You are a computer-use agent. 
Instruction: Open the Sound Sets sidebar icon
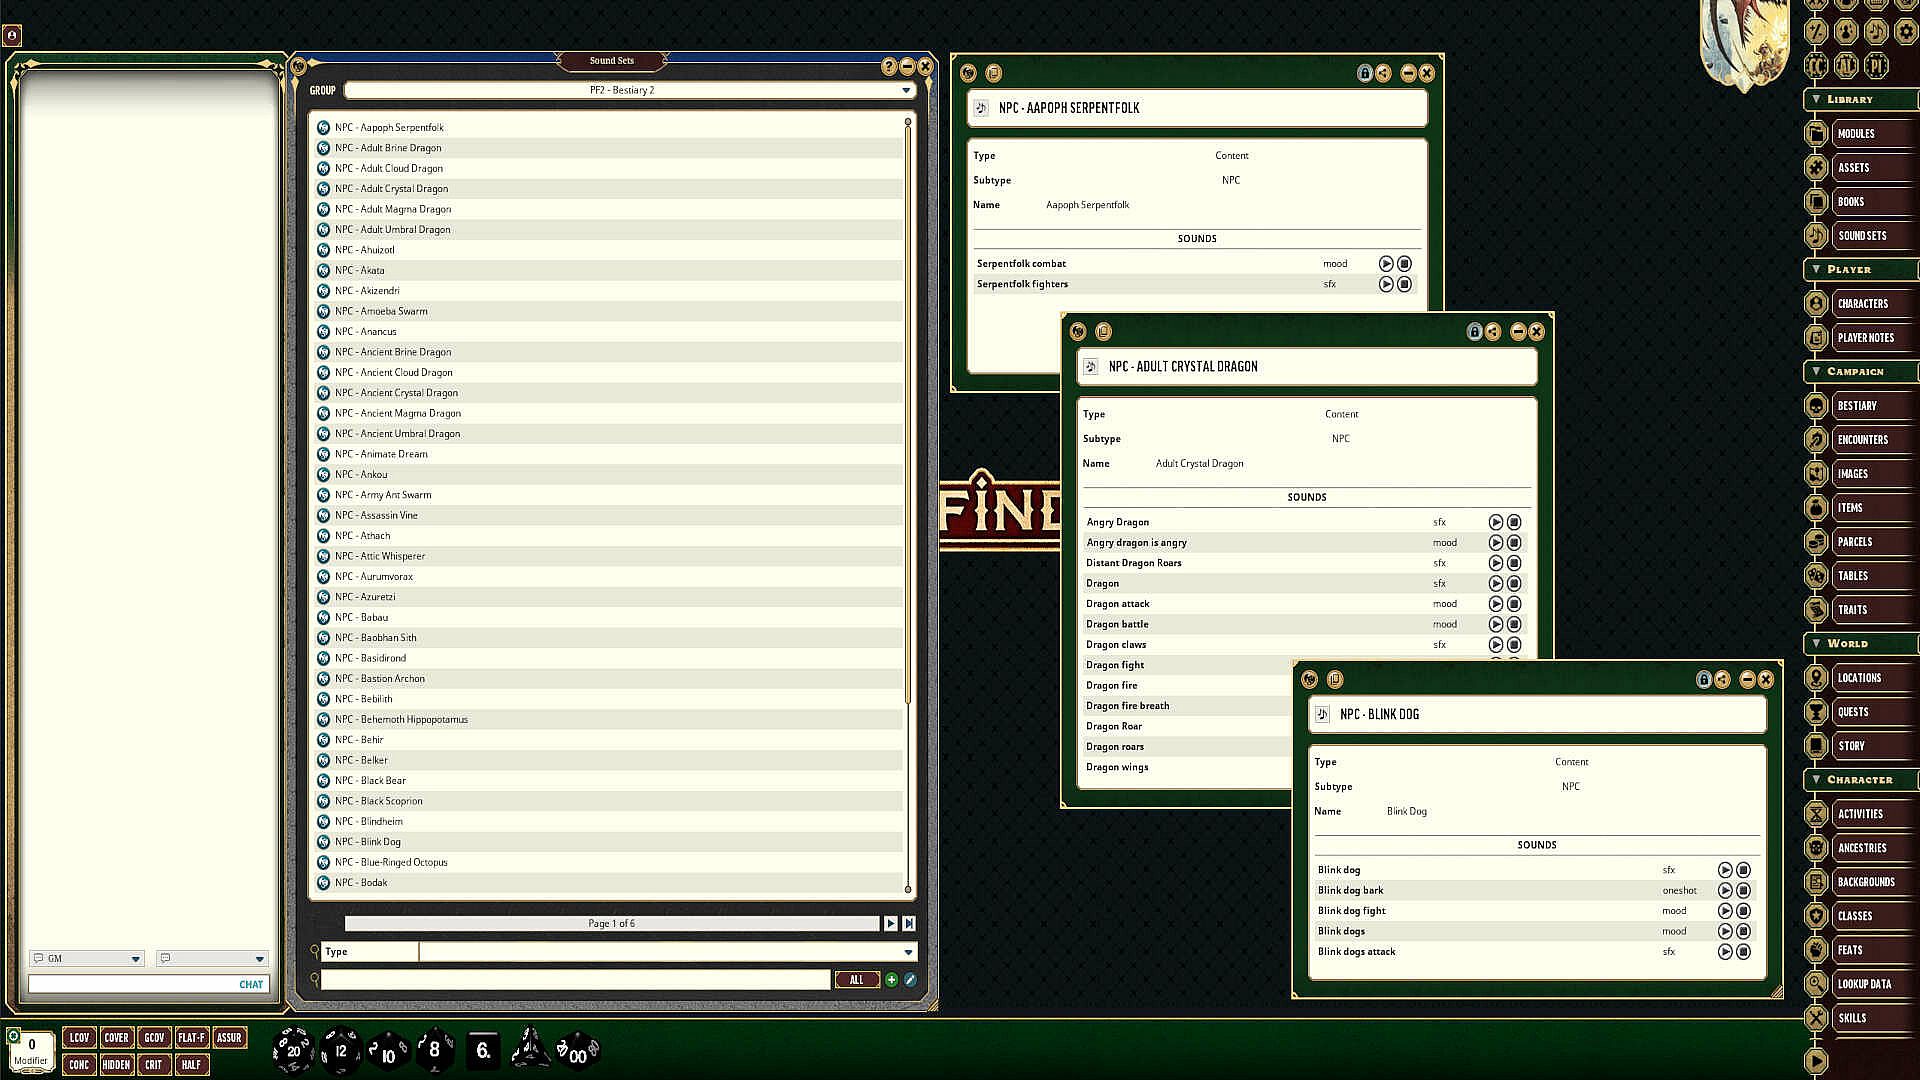1816,236
